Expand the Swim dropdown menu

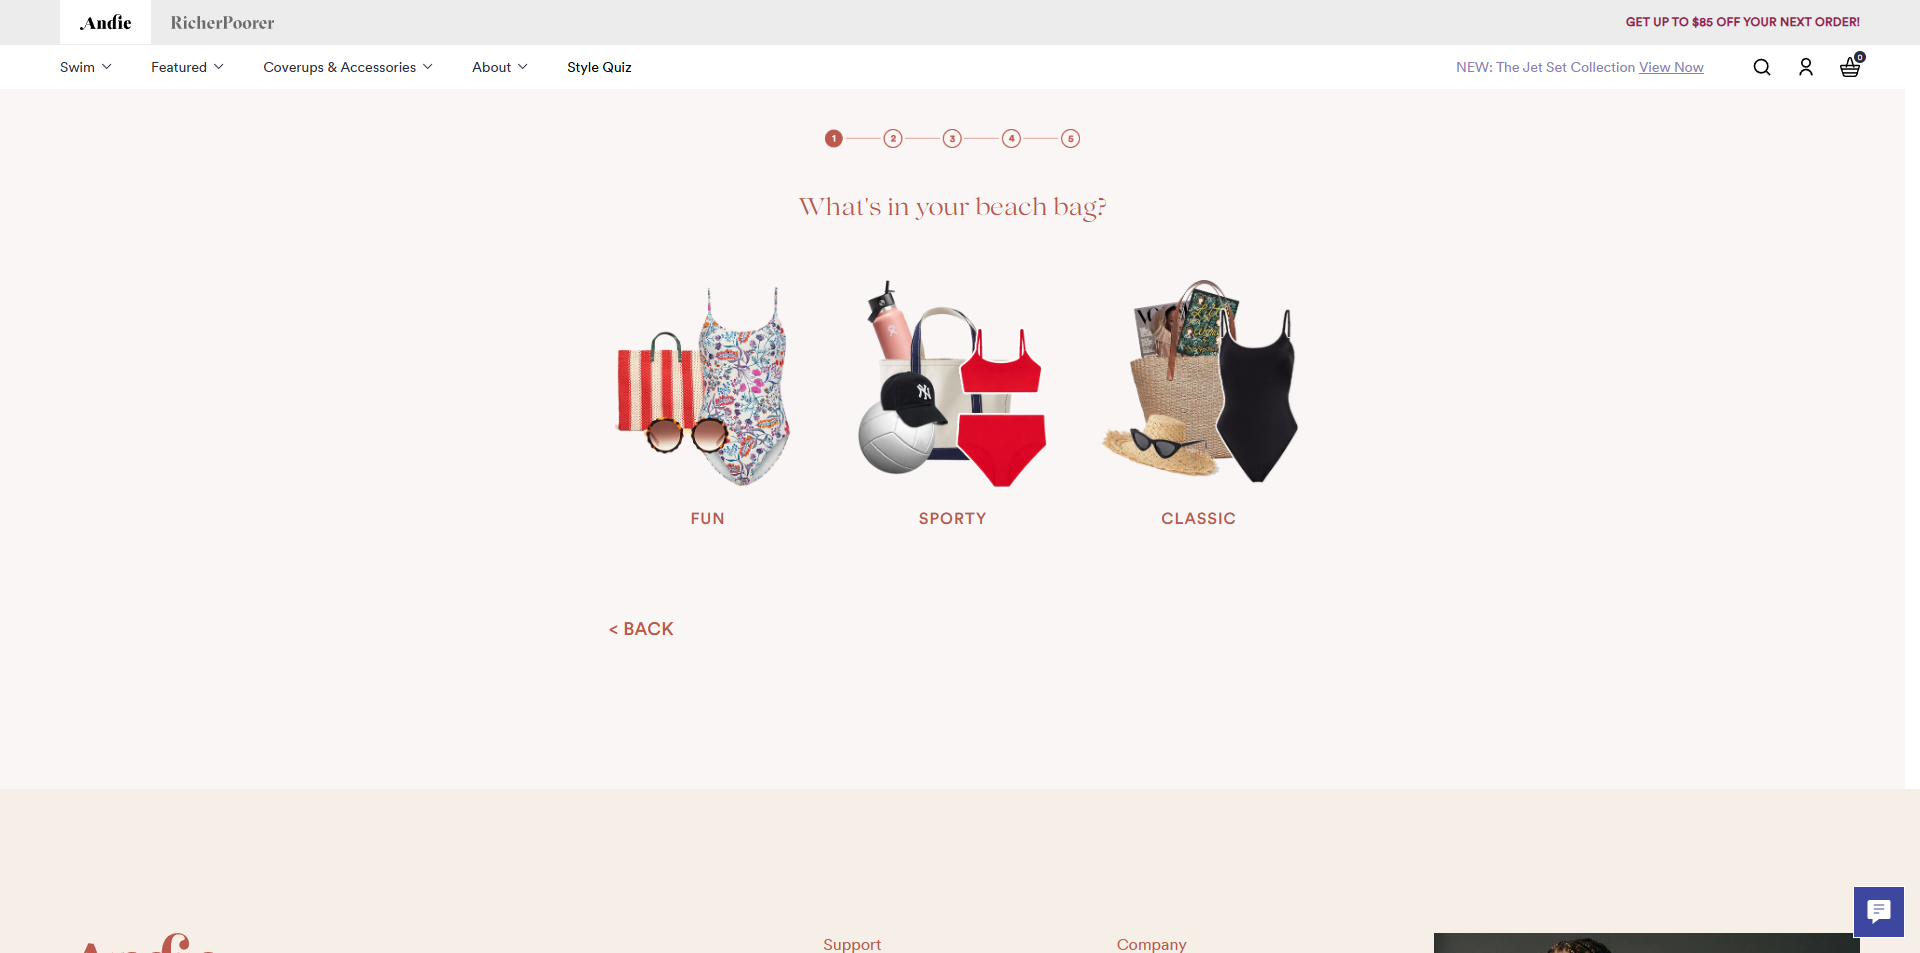coord(85,67)
